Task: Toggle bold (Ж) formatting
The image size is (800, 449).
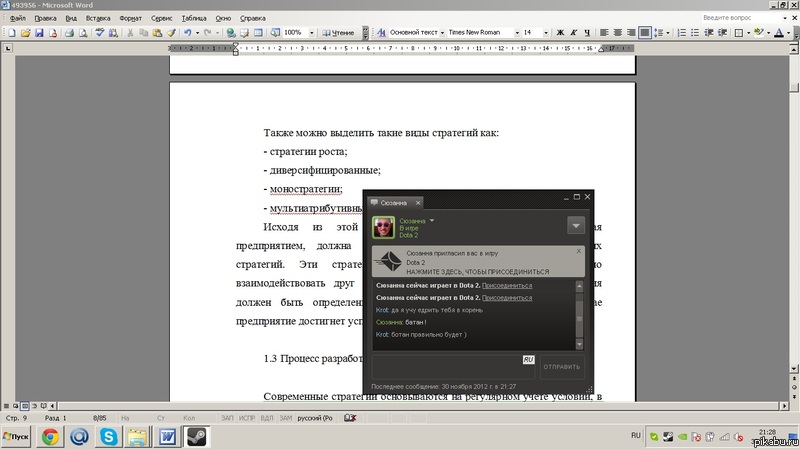Action: [560, 33]
